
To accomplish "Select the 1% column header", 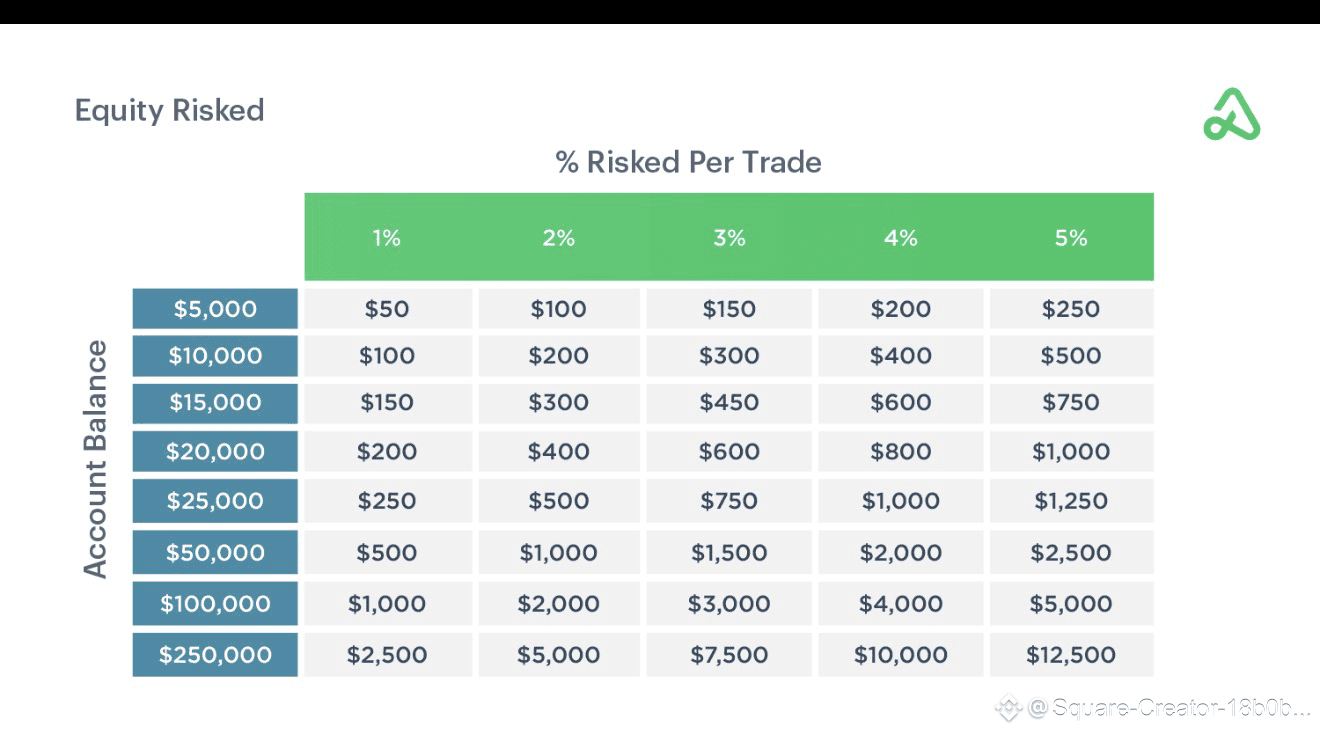I will pos(387,237).
